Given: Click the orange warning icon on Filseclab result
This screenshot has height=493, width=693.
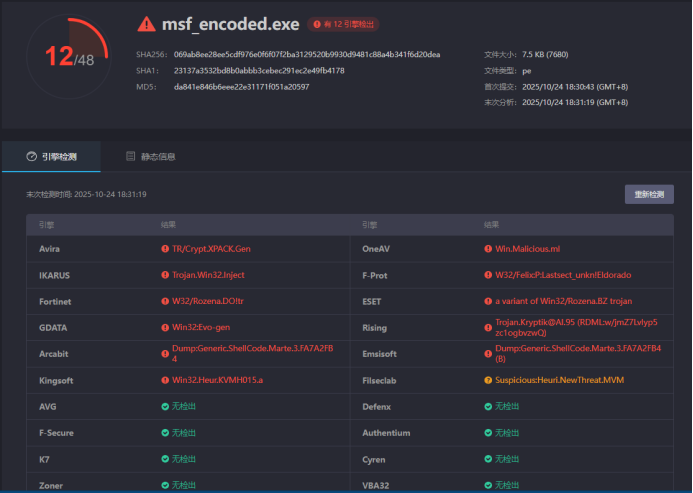Looking at the screenshot, I should point(487,380).
